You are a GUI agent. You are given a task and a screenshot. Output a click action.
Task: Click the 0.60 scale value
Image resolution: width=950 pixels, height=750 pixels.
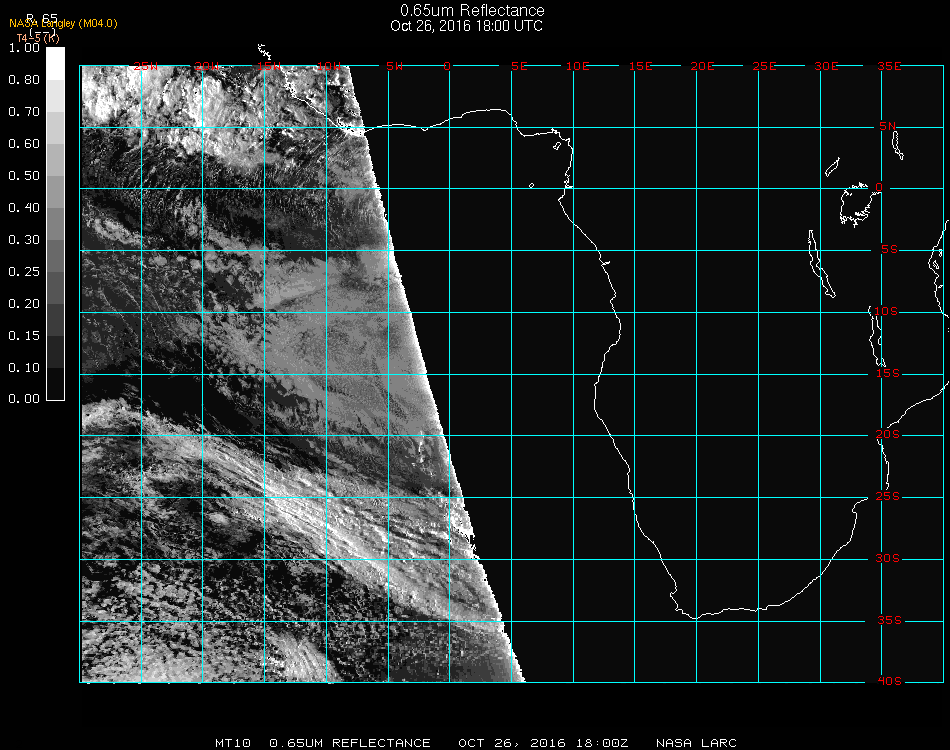[x=24, y=144]
